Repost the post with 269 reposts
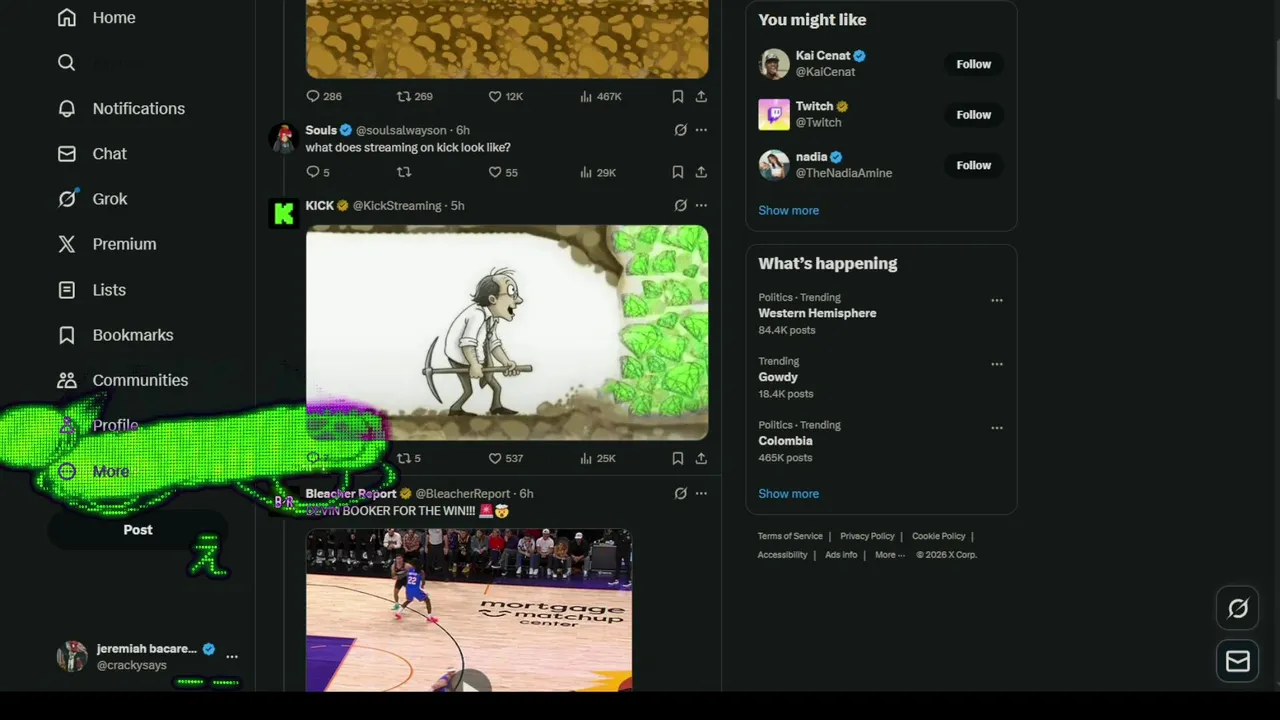 pos(414,96)
